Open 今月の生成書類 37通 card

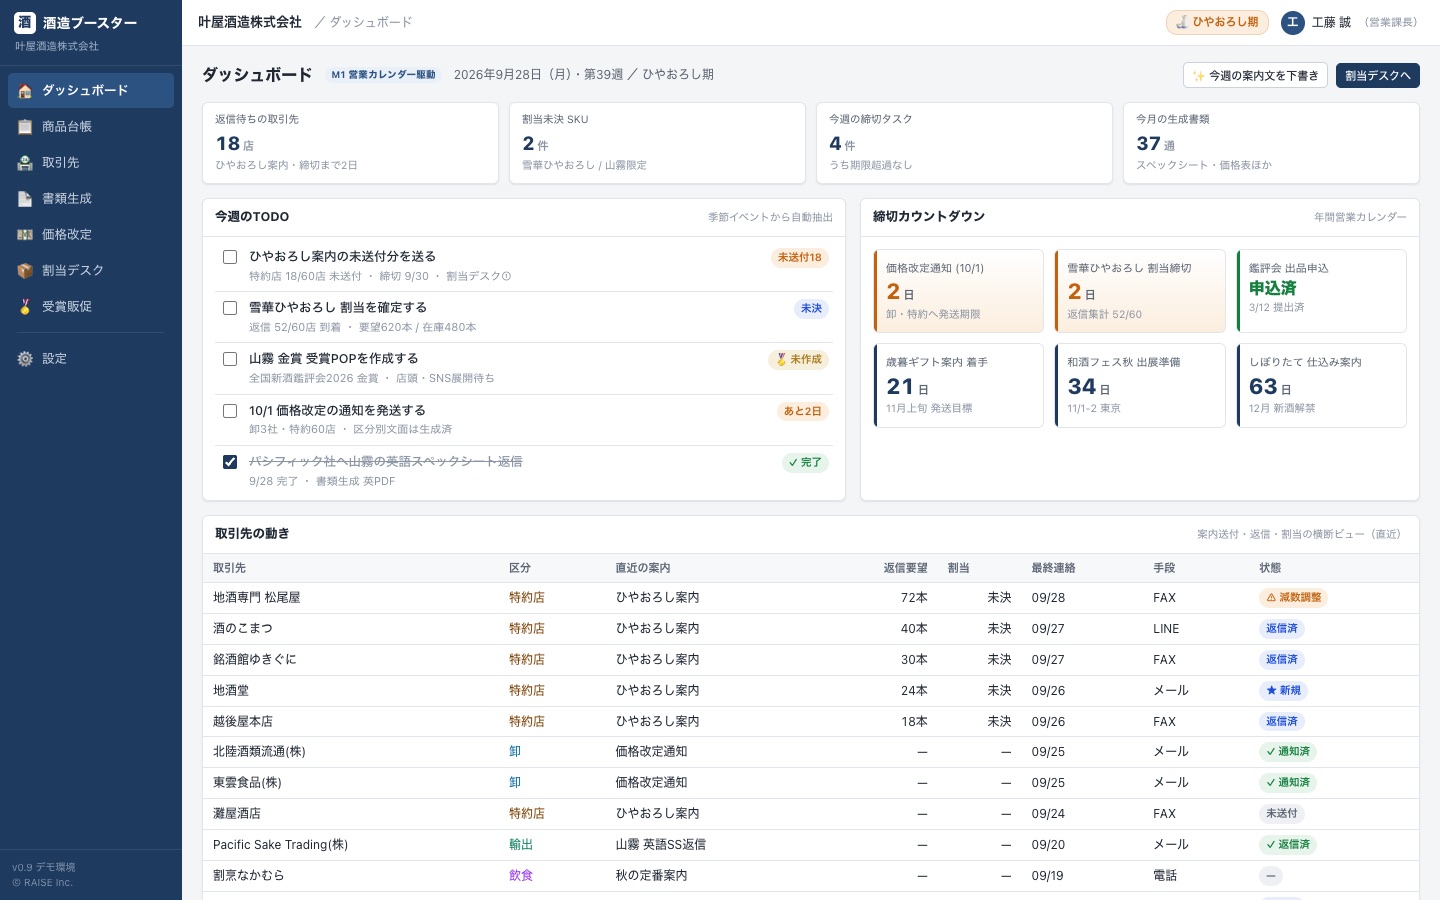(1271, 143)
